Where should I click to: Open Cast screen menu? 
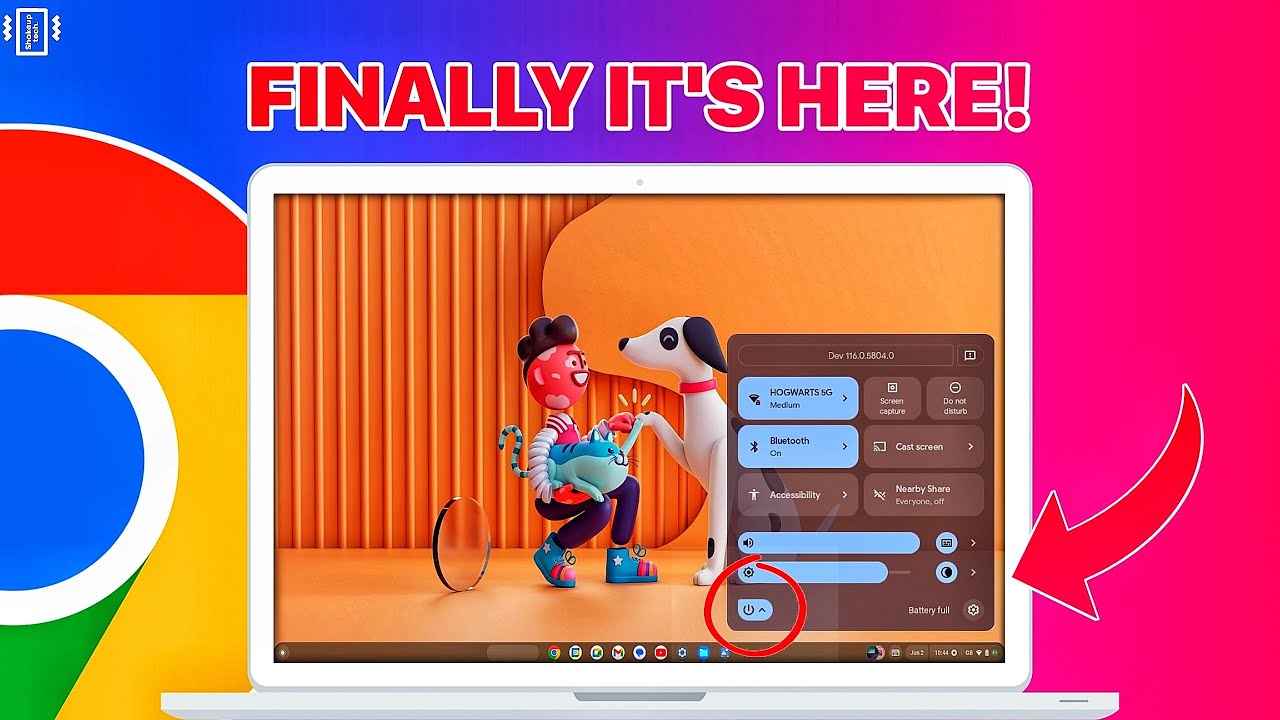(923, 446)
